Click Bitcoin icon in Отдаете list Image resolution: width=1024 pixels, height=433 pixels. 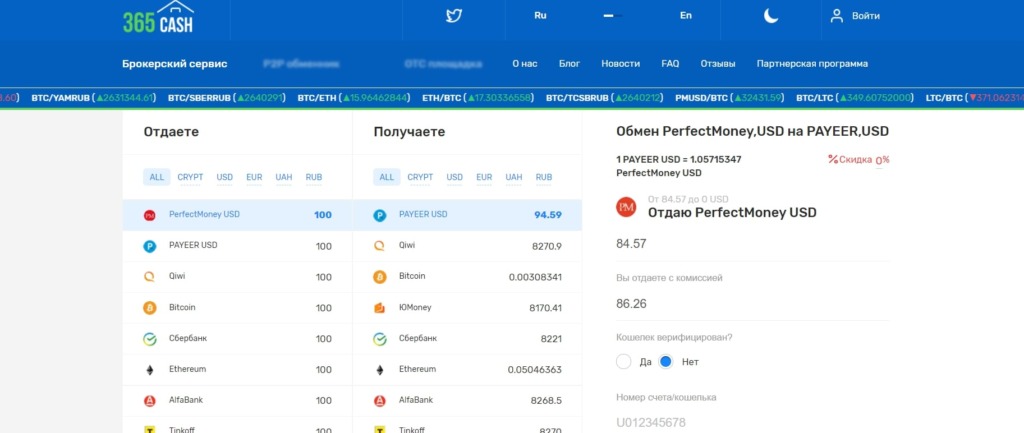coord(150,308)
